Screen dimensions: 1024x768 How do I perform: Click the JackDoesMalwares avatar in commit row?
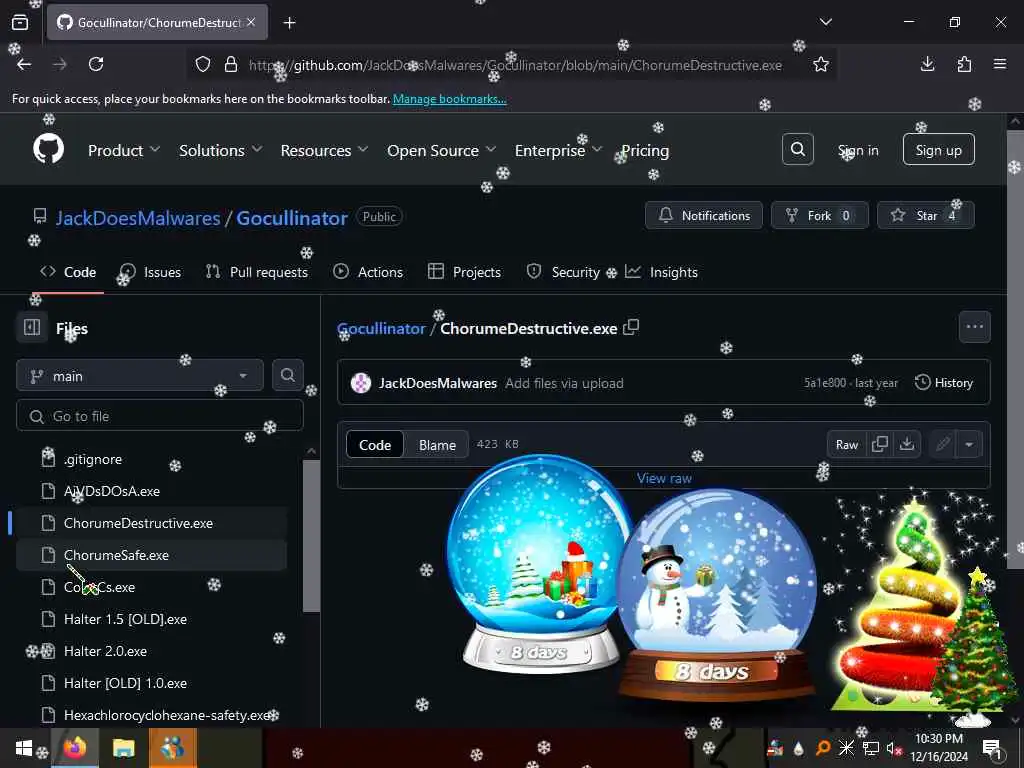360,383
